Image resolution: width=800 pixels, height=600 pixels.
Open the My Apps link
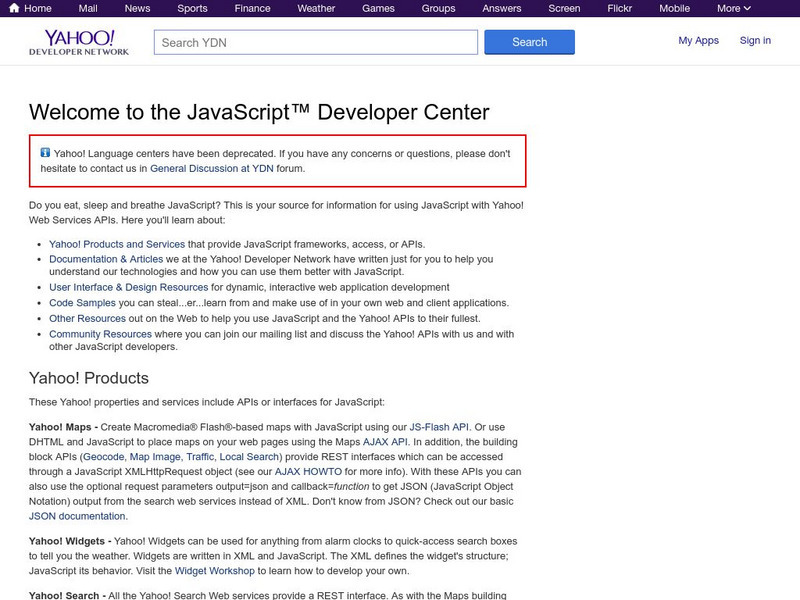[x=698, y=40]
